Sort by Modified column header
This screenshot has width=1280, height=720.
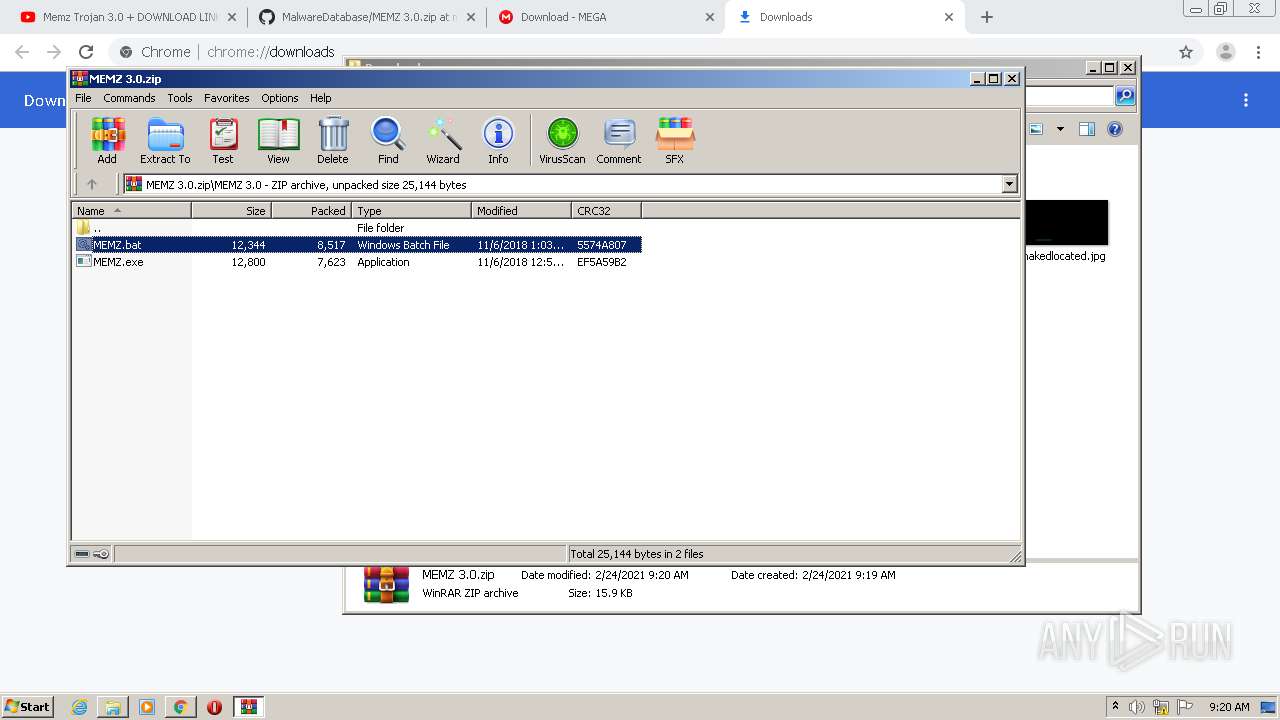click(x=521, y=210)
